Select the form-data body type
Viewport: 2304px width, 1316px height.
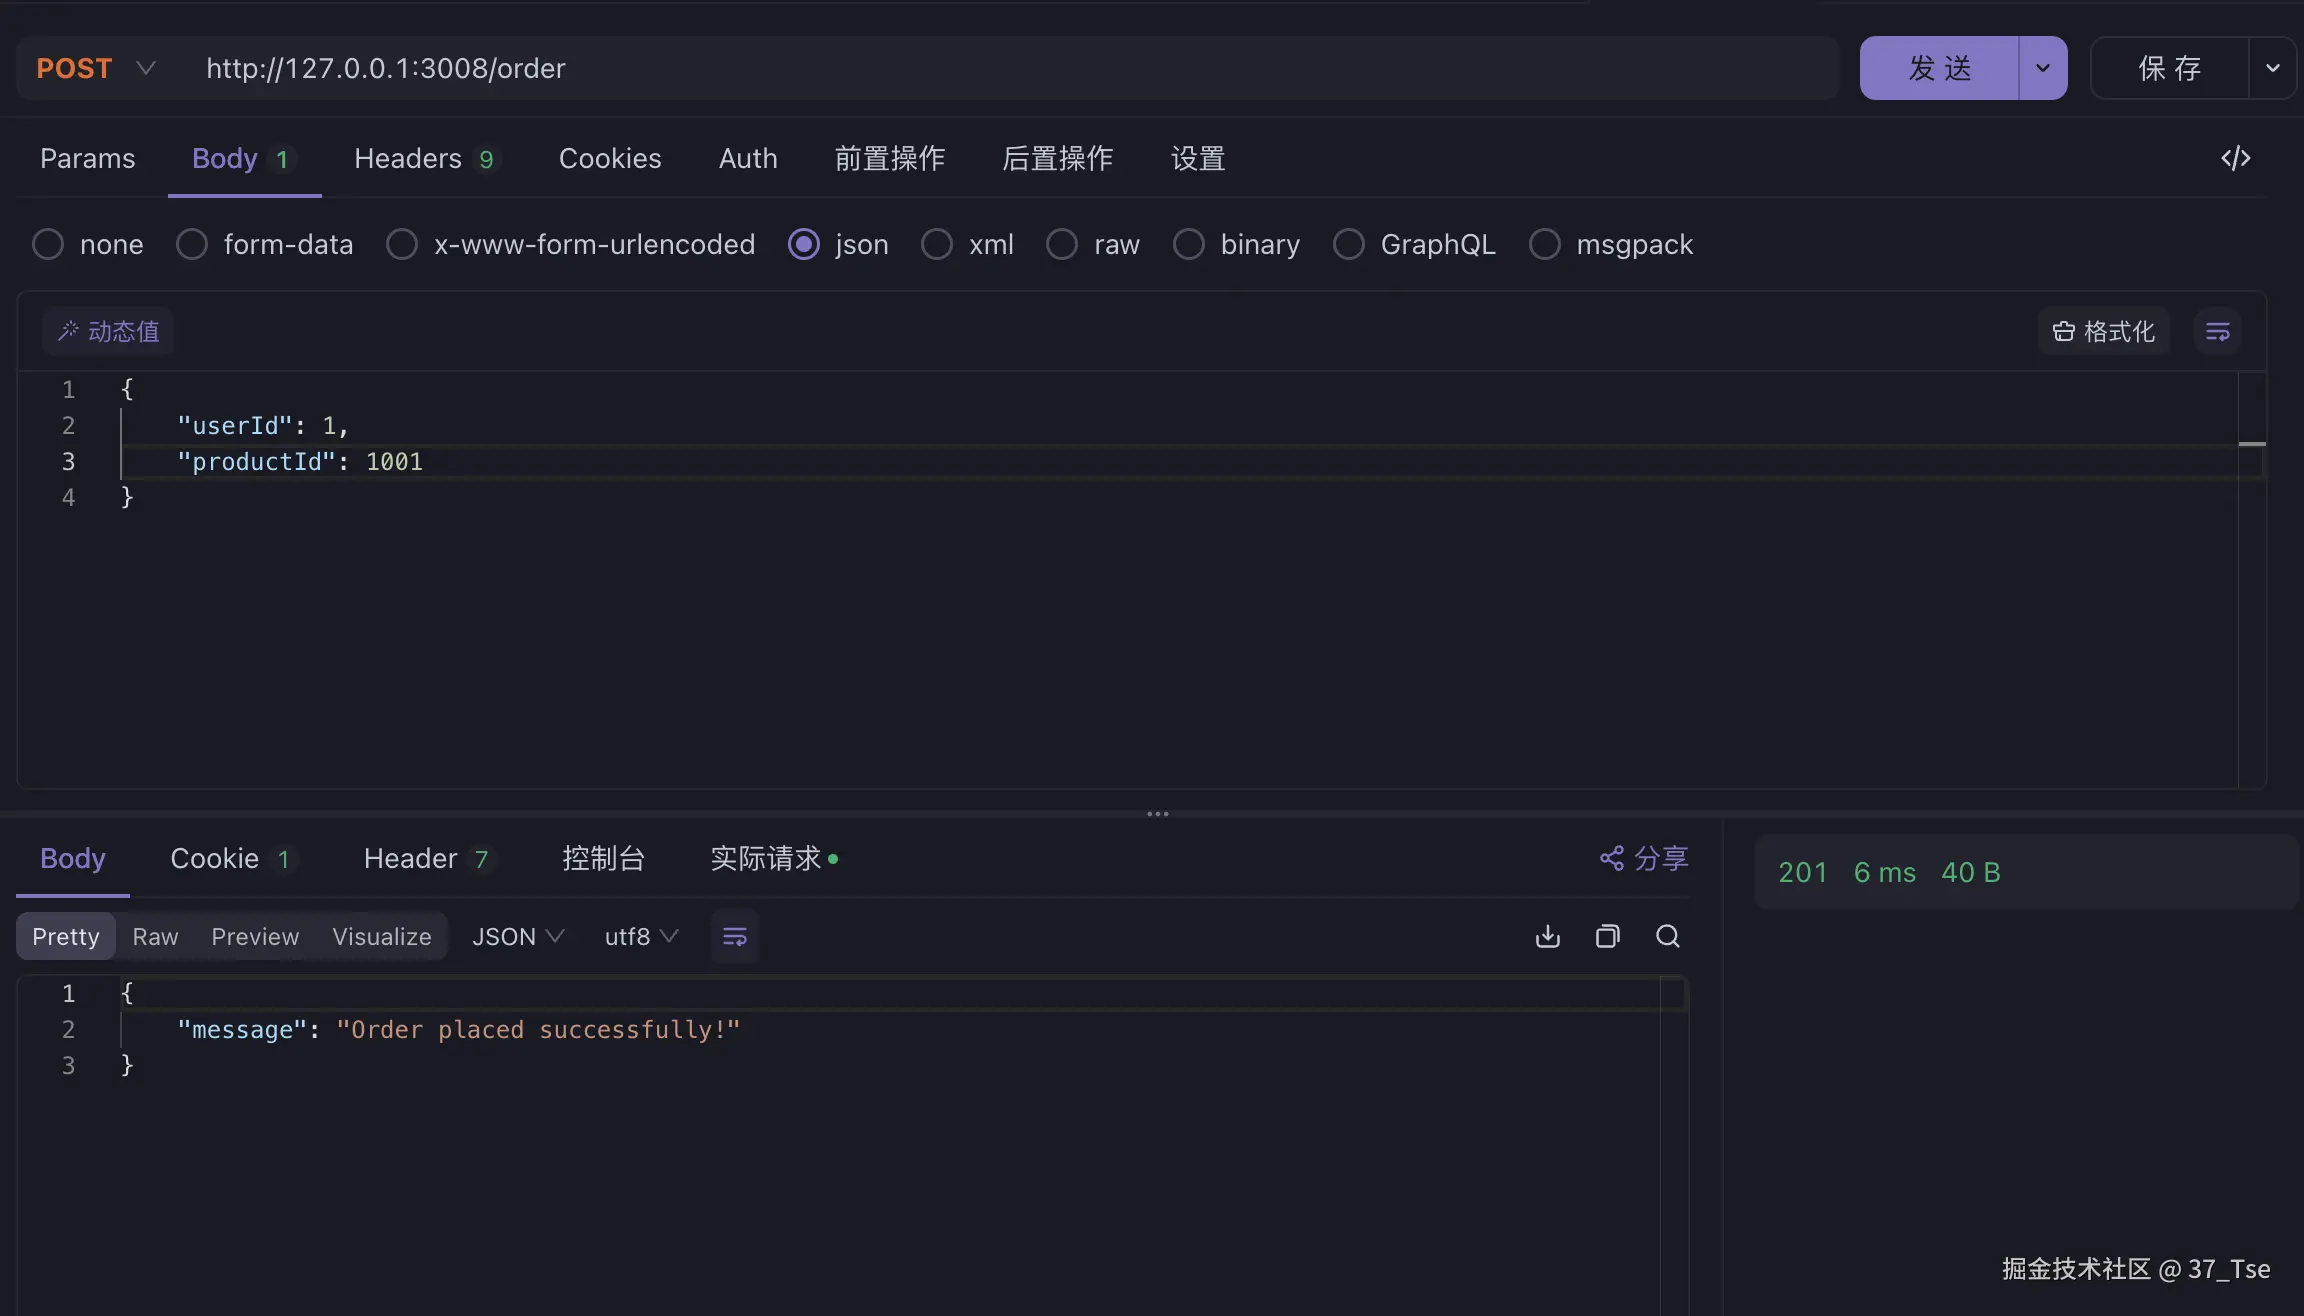click(x=192, y=245)
